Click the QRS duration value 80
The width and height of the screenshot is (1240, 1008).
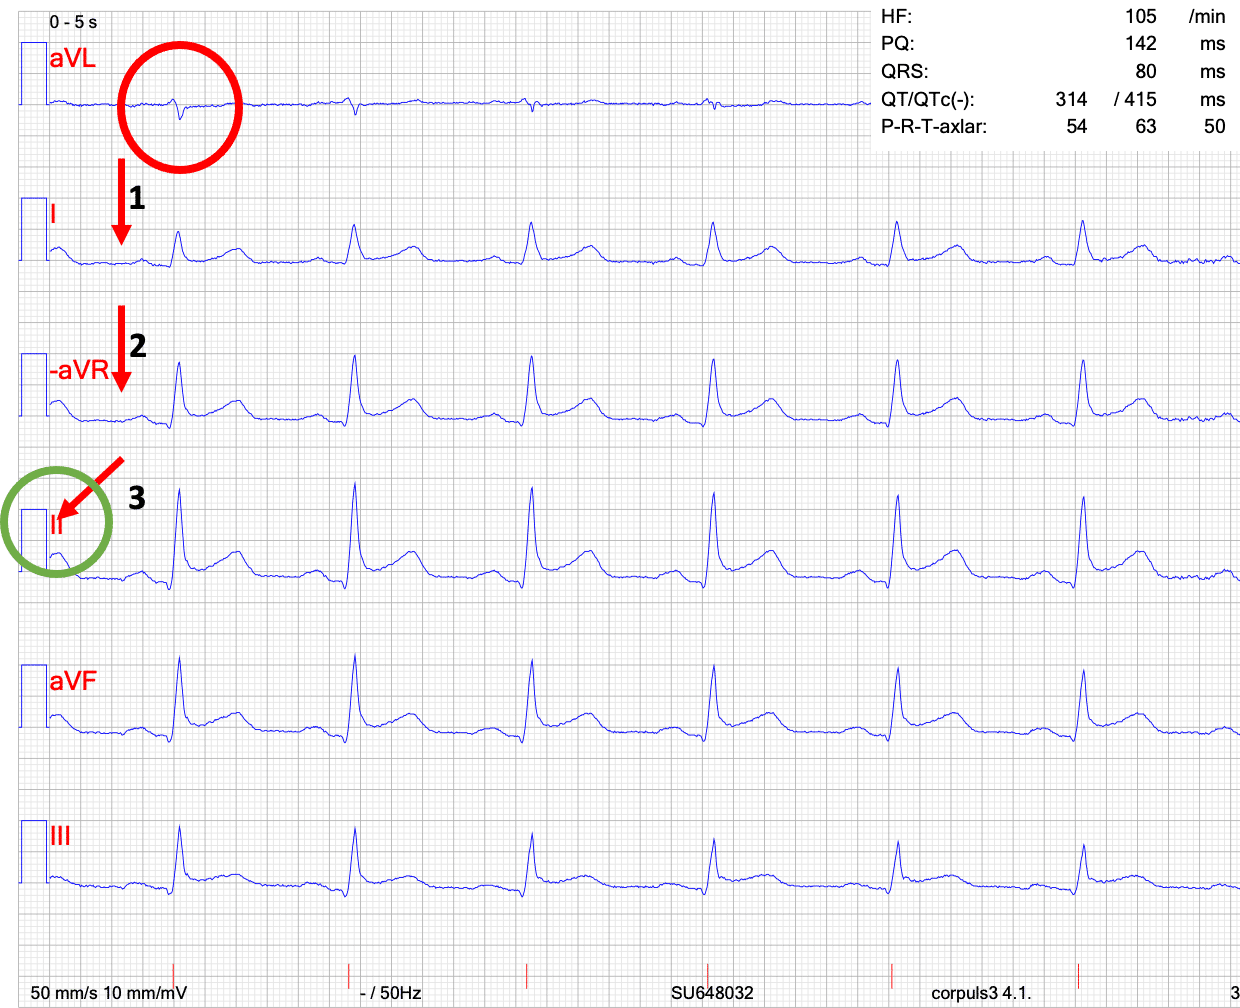tap(1146, 71)
